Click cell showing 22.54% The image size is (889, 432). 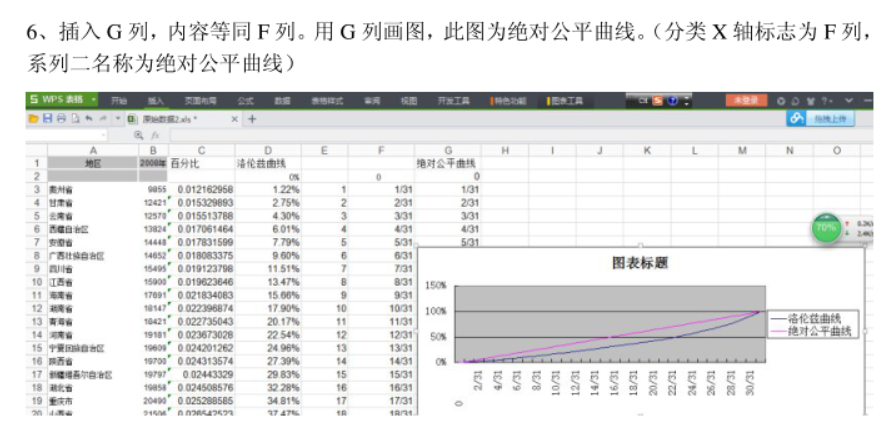[268, 334]
